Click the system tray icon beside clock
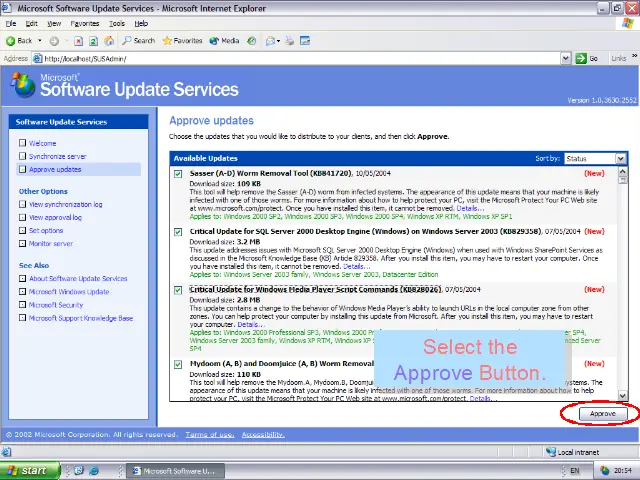This screenshot has height=480, width=640. [x=604, y=471]
